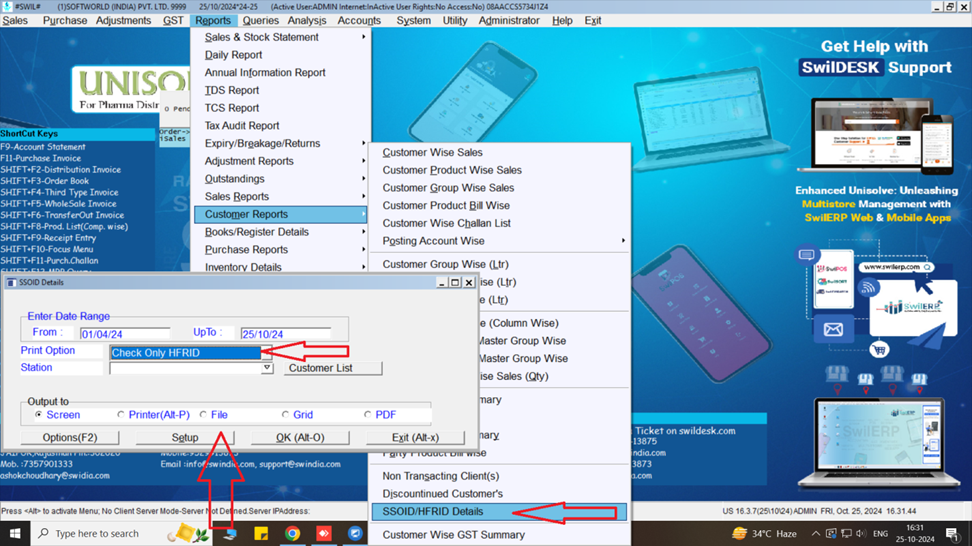Click F9-Account Statement shortcut text
972x546 pixels.
(43, 147)
